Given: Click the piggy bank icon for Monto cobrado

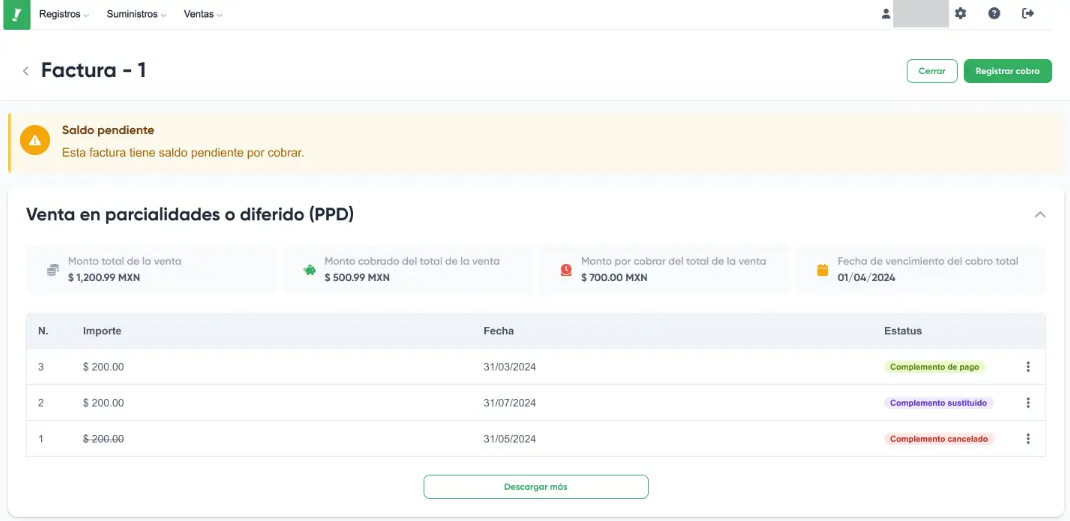Looking at the screenshot, I should click(310, 270).
